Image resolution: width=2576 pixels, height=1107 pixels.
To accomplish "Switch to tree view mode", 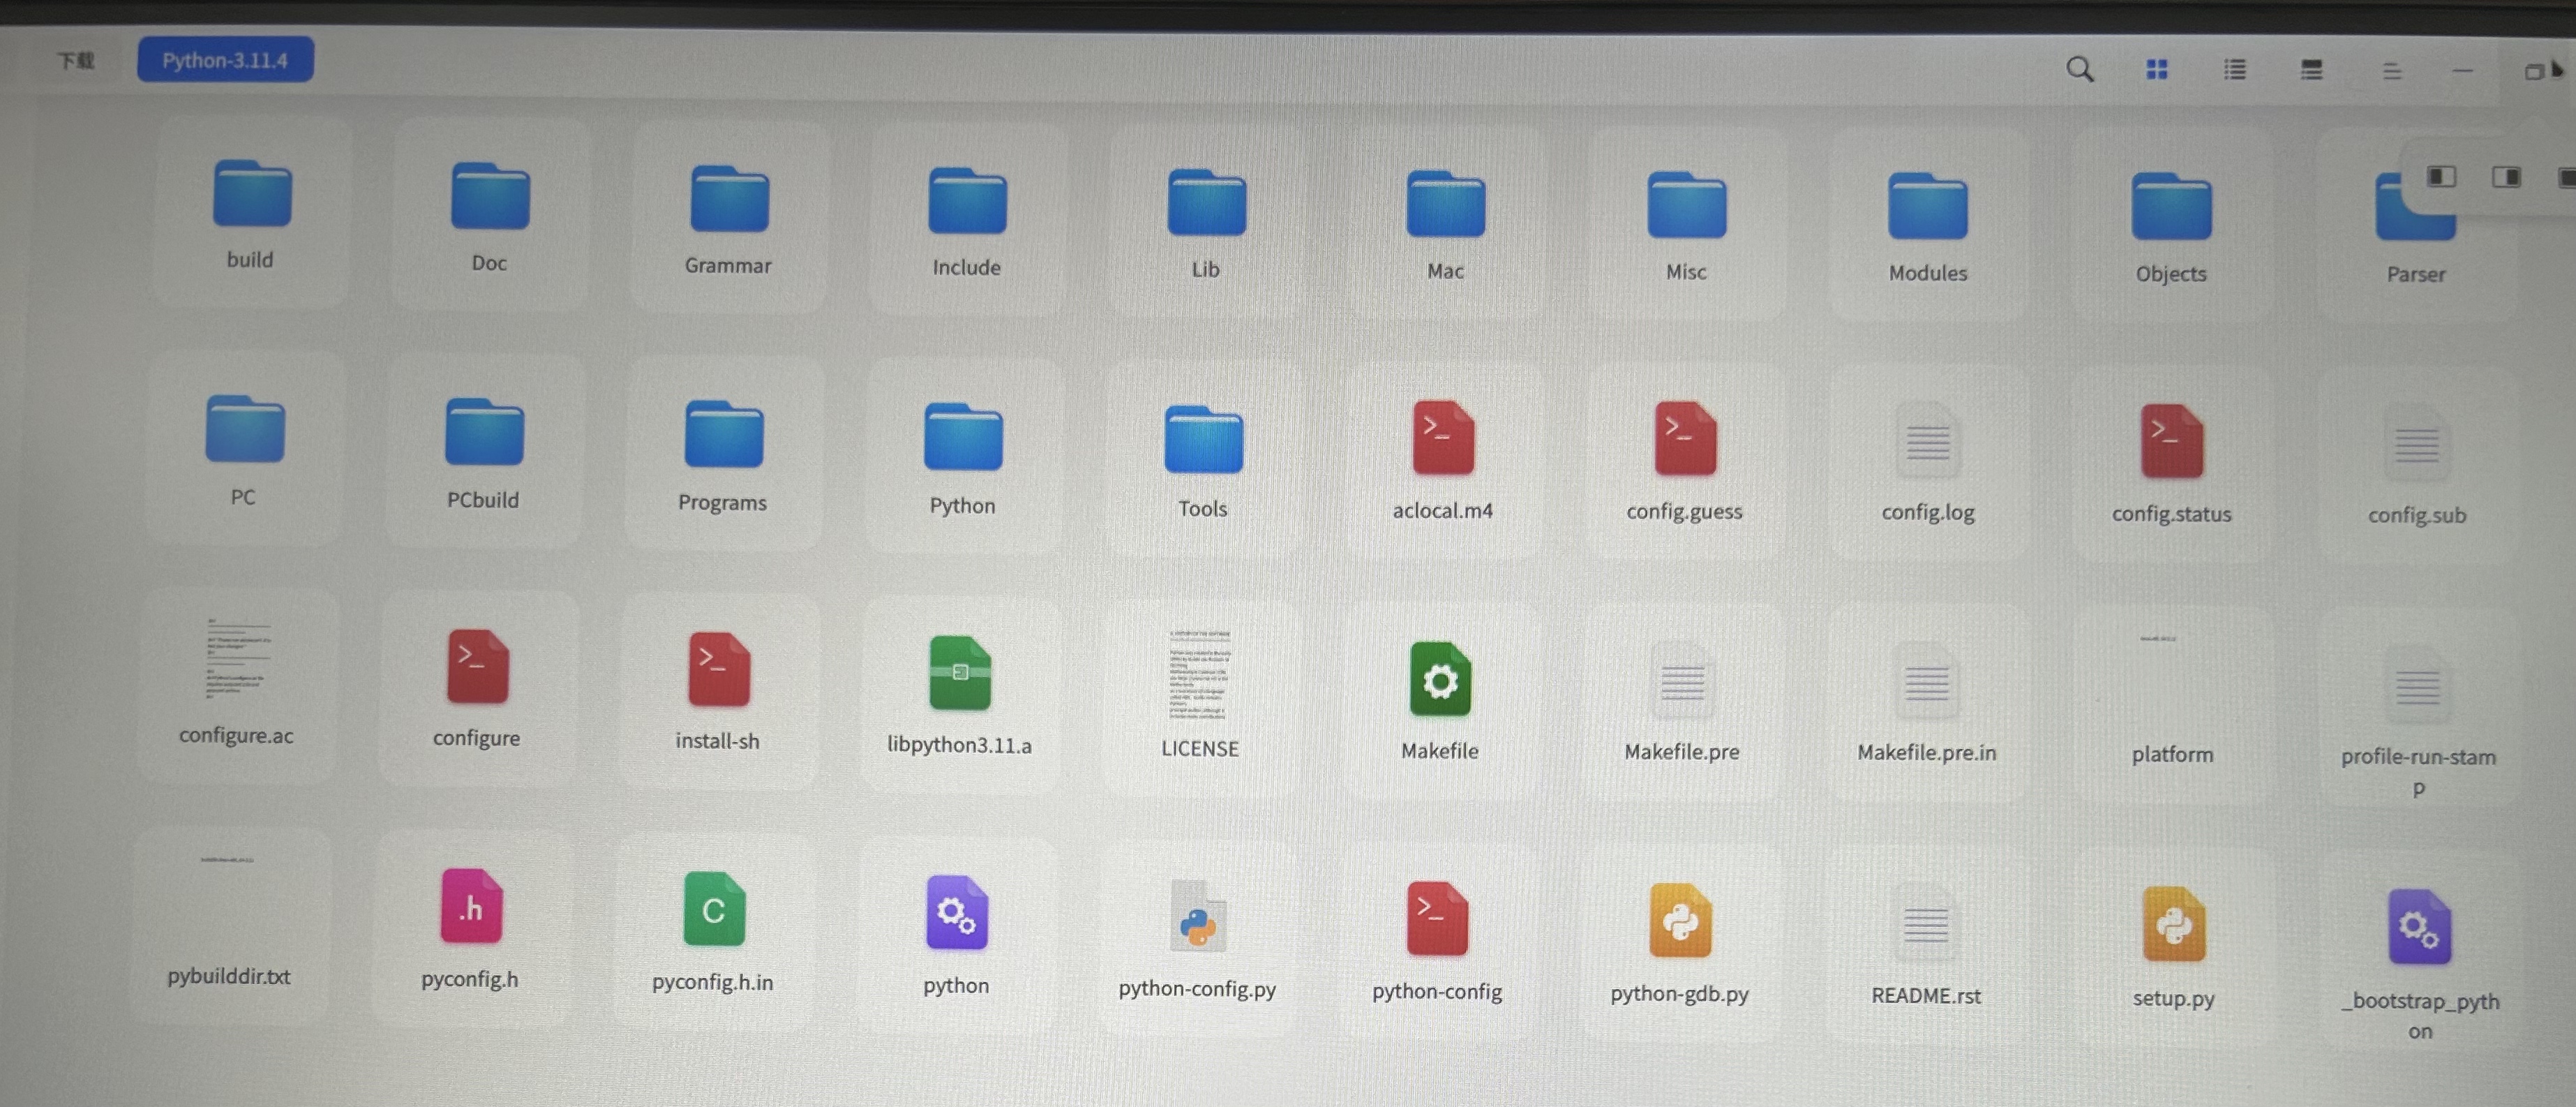I will [x=2312, y=70].
